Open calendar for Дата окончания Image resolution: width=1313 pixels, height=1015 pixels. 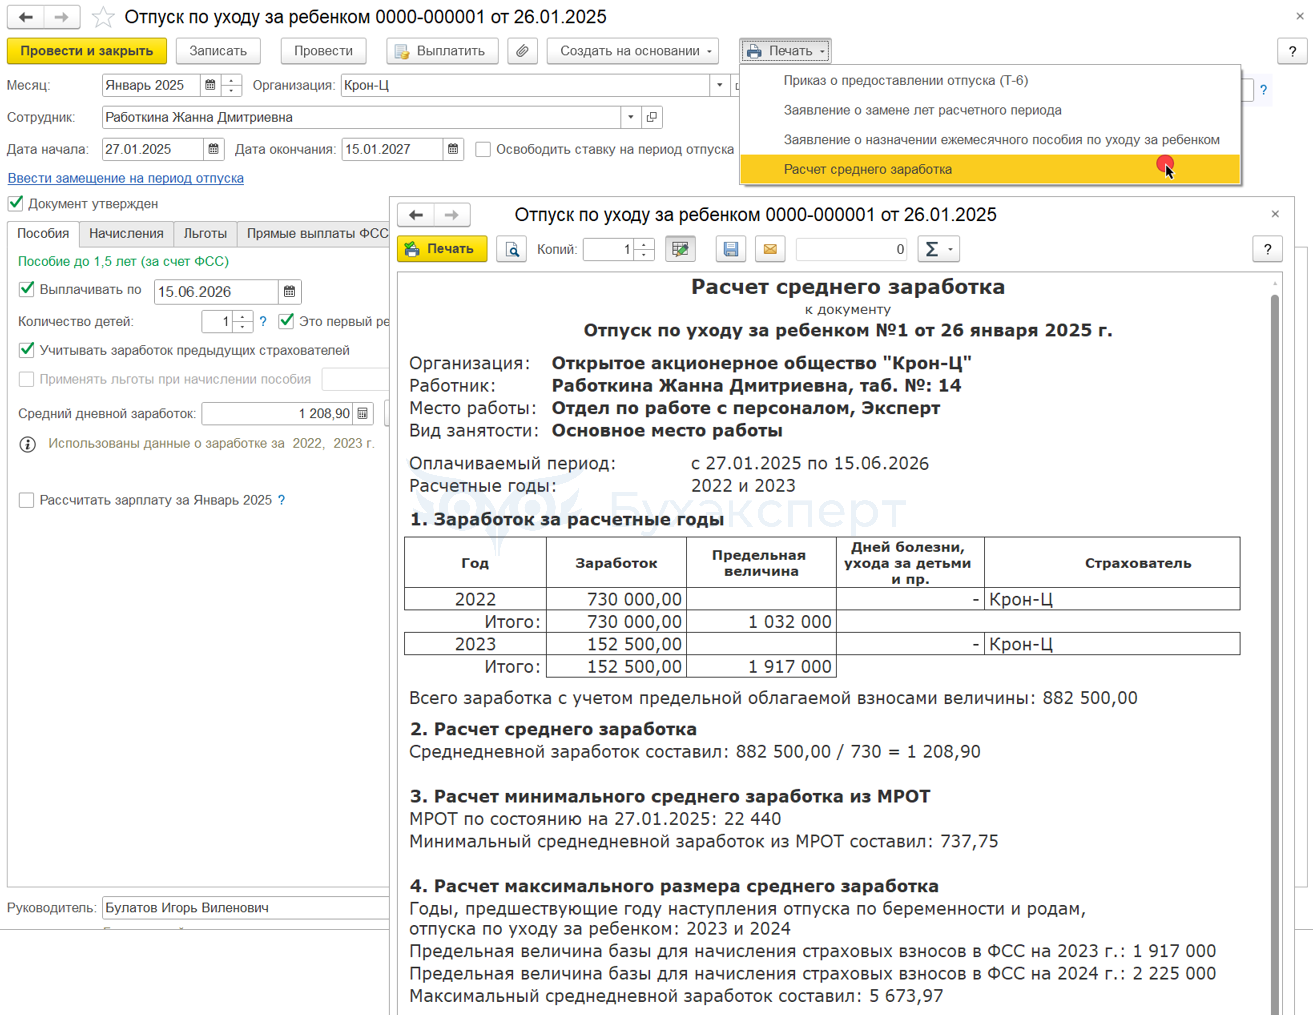coord(453,149)
